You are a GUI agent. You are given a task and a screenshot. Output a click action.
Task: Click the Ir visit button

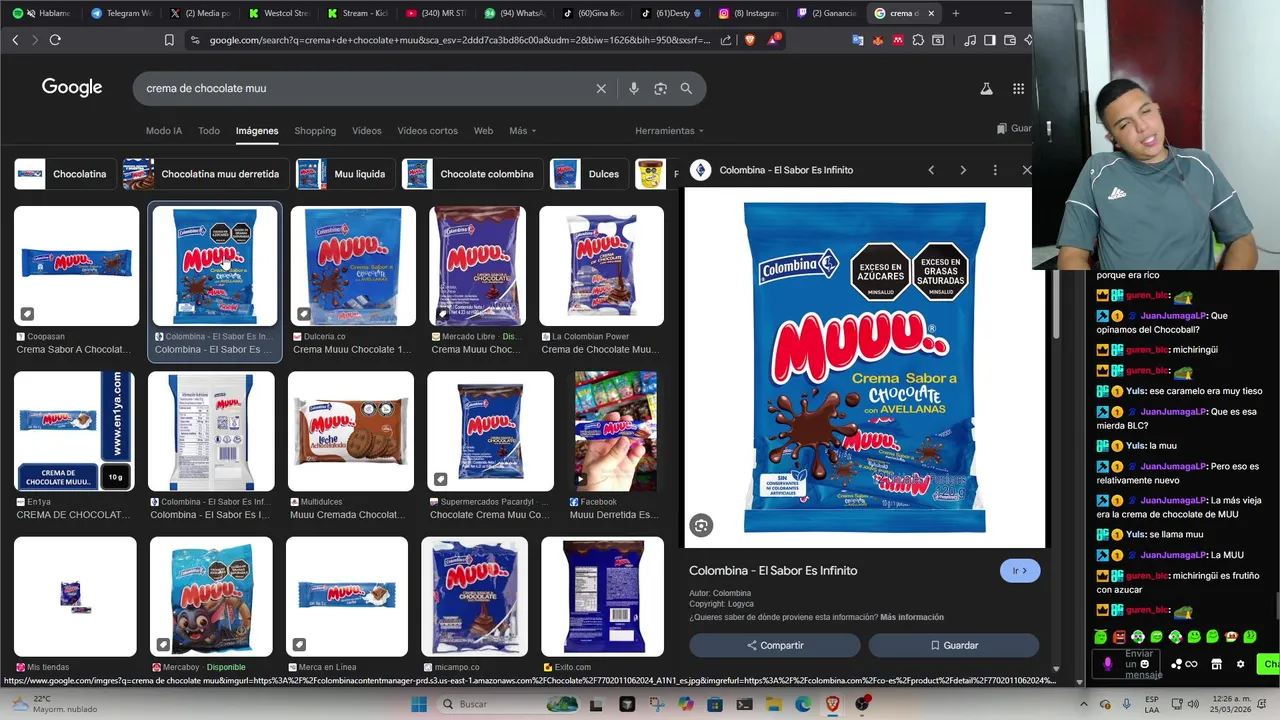(x=1020, y=571)
